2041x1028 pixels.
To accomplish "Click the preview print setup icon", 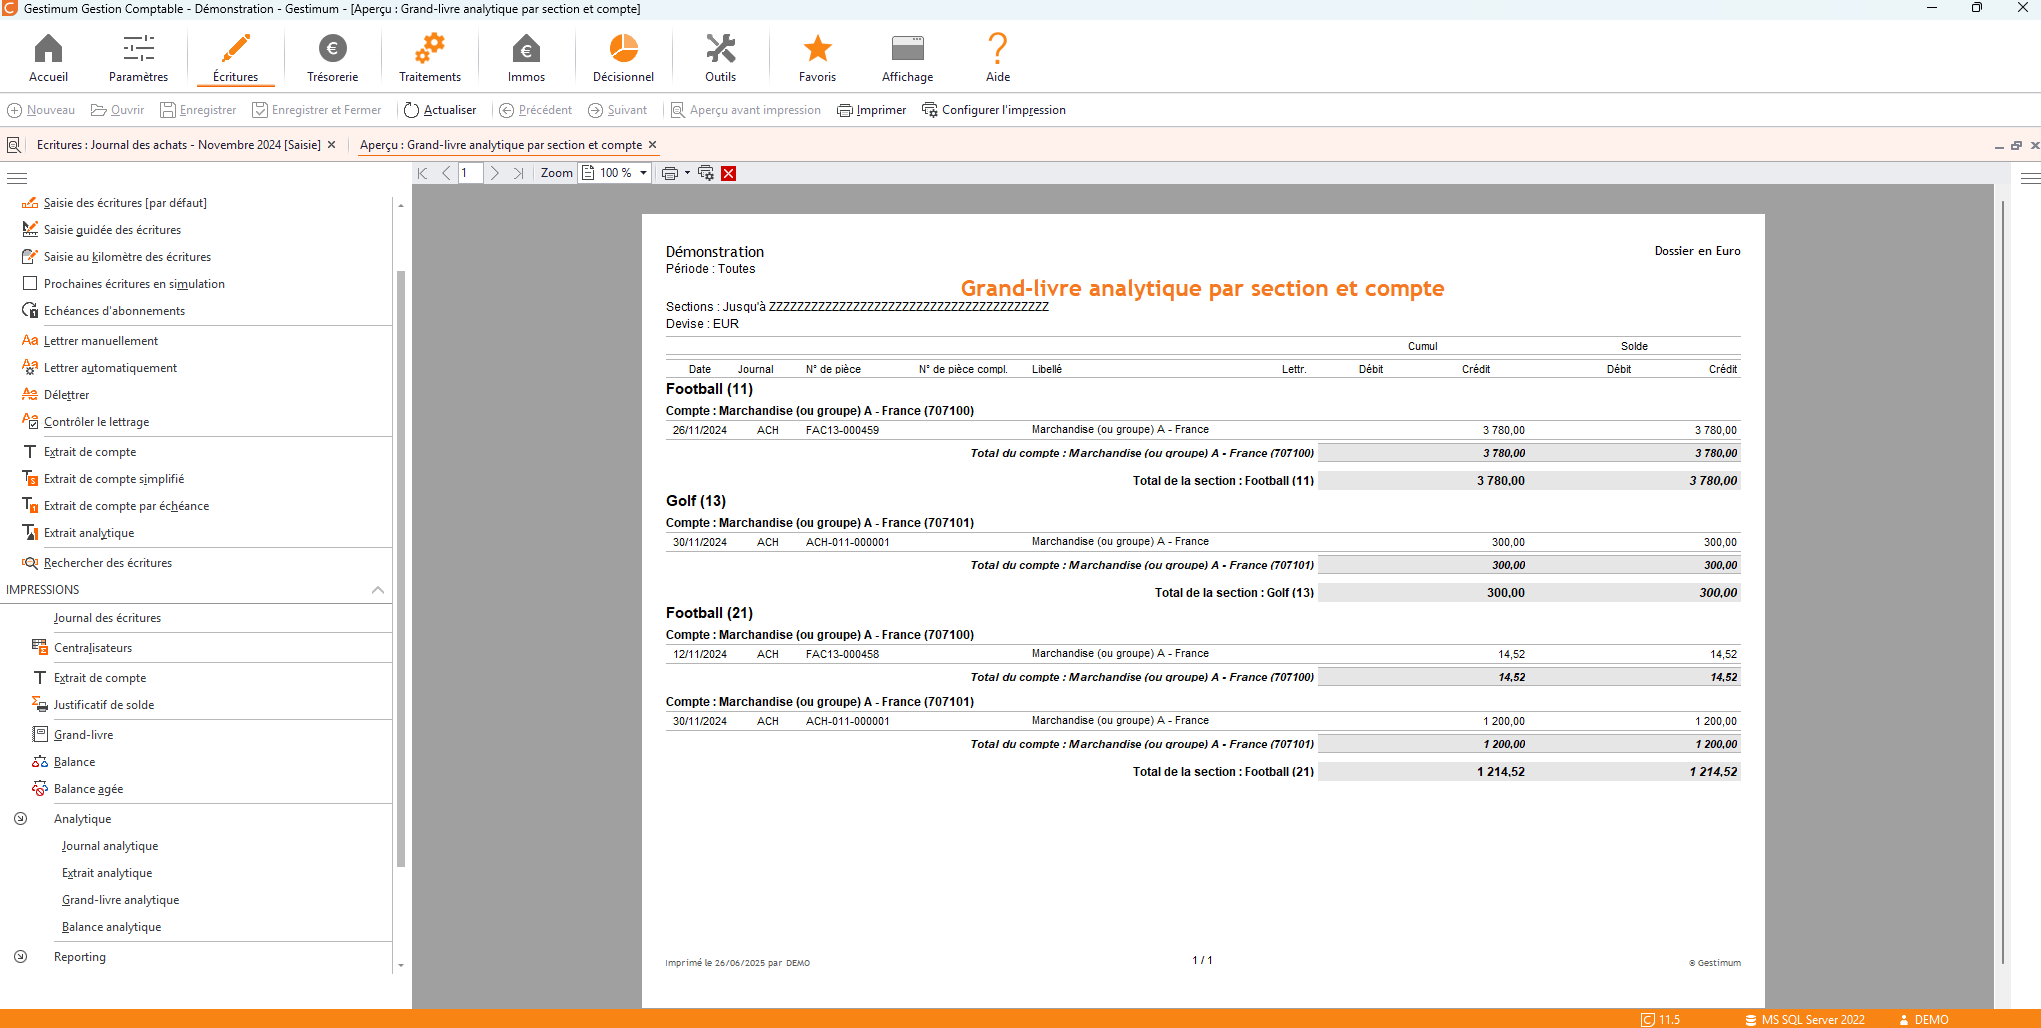I will click(706, 173).
